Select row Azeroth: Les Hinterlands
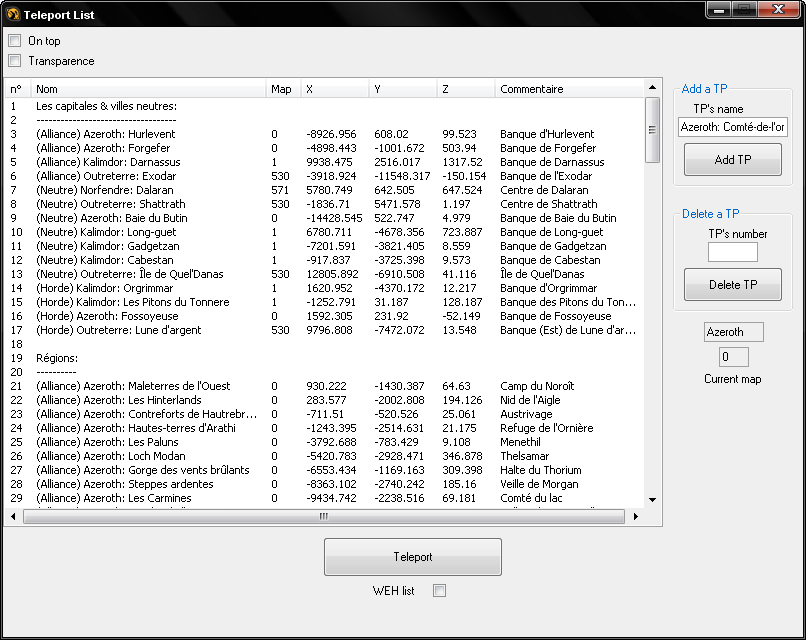Screen dimensions: 806x640 (x=324, y=400)
